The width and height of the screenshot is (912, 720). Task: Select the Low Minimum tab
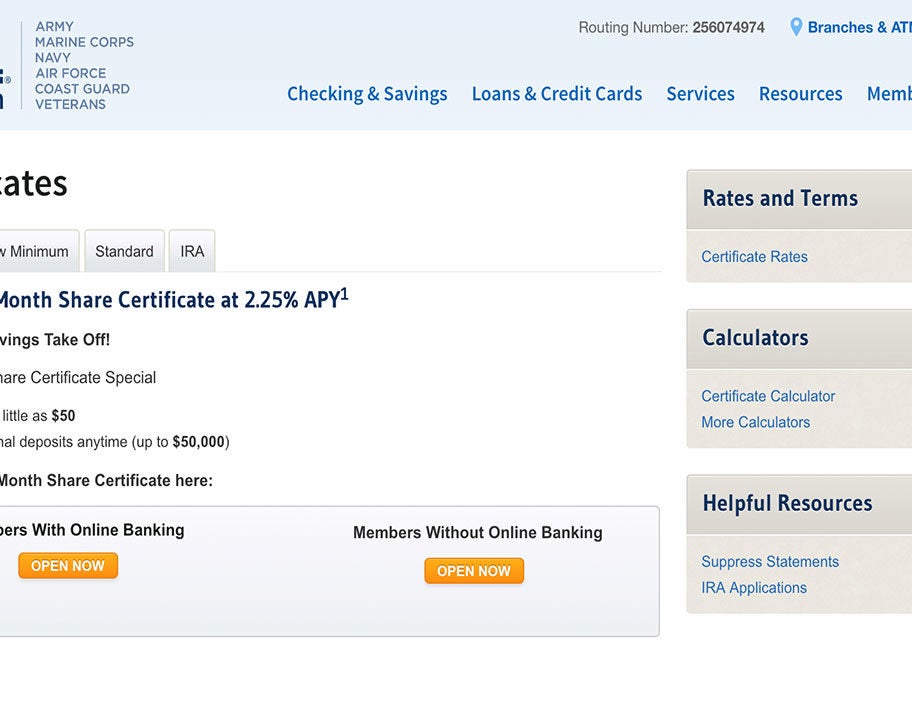pyautogui.click(x=35, y=252)
